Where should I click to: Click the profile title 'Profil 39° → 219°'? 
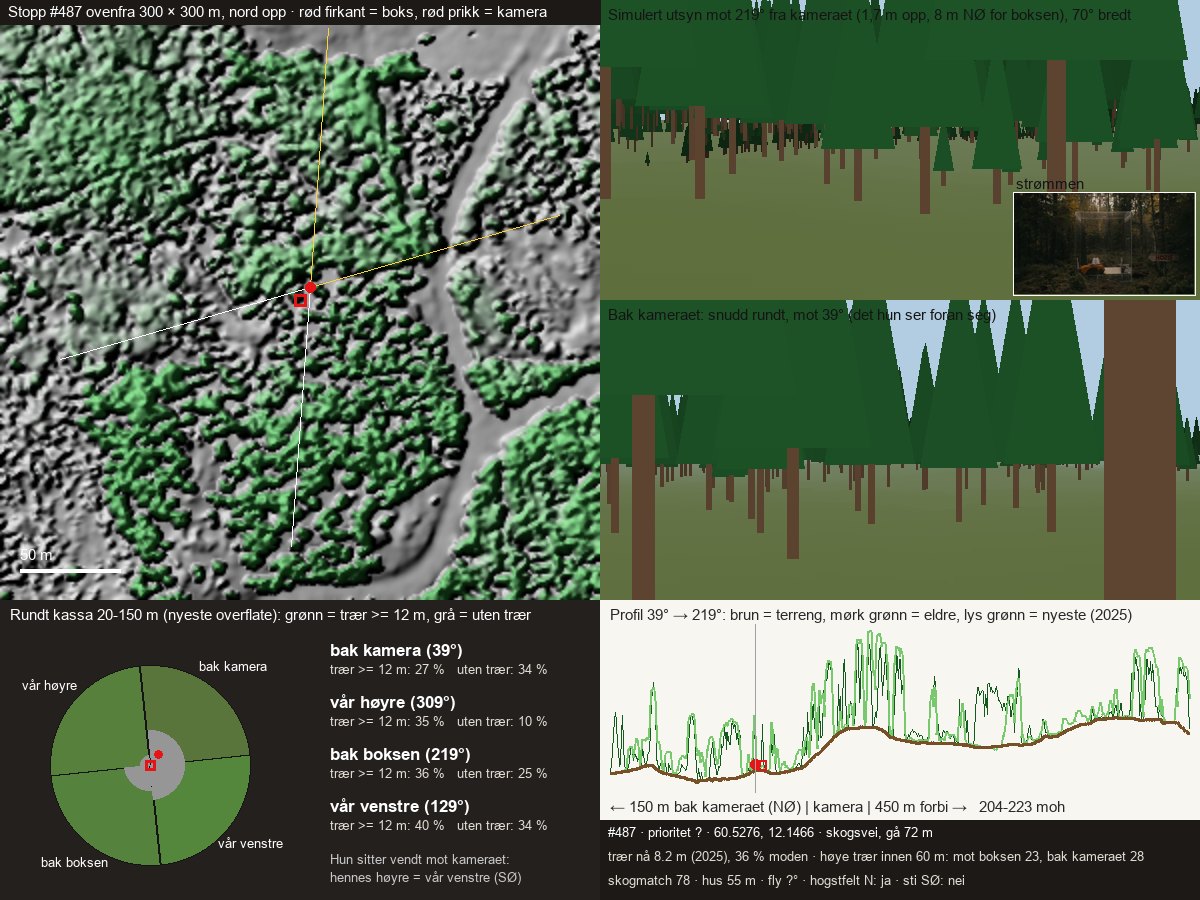pos(666,615)
